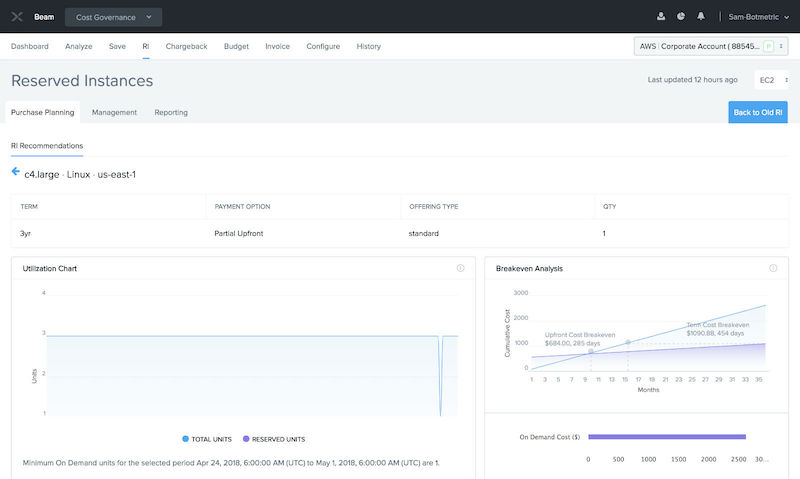The width and height of the screenshot is (800, 479).
Task: Open the Save menu item
Action: tap(117, 46)
